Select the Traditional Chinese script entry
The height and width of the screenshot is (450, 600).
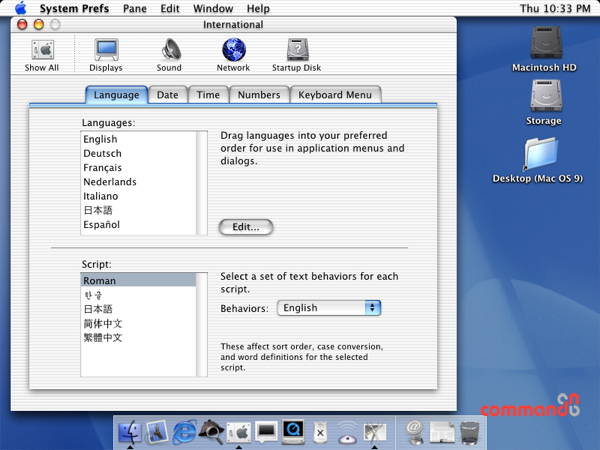pyautogui.click(x=139, y=338)
